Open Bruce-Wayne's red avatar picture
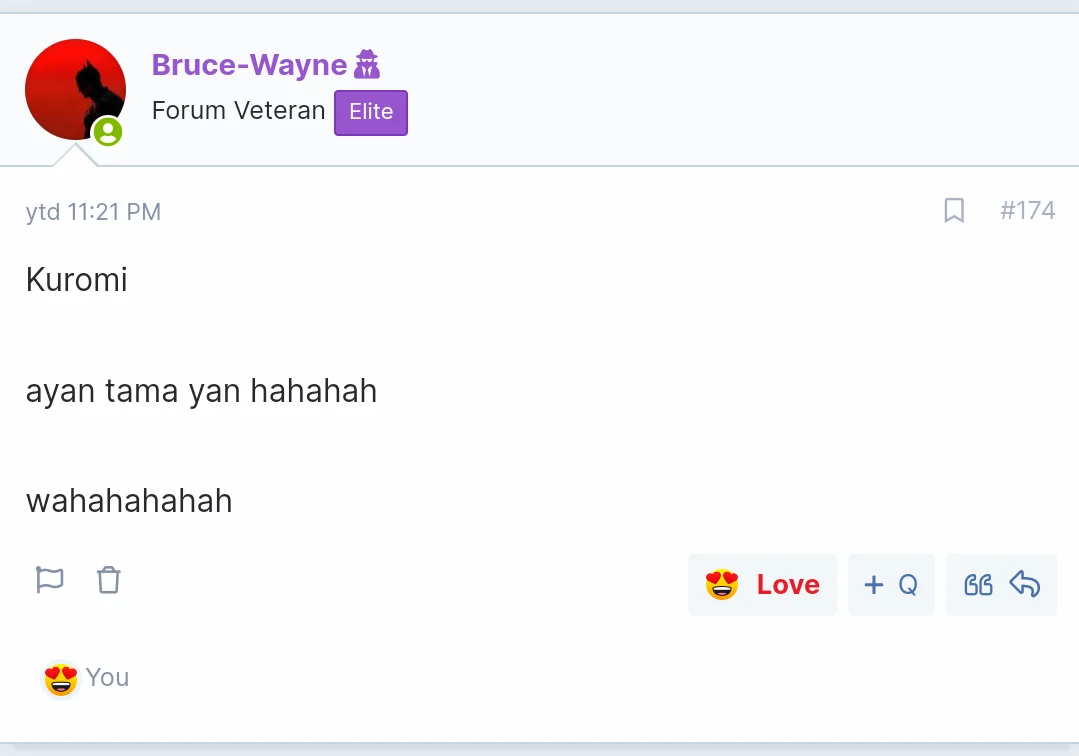Viewport: 1079px width, 756px height. [76, 89]
